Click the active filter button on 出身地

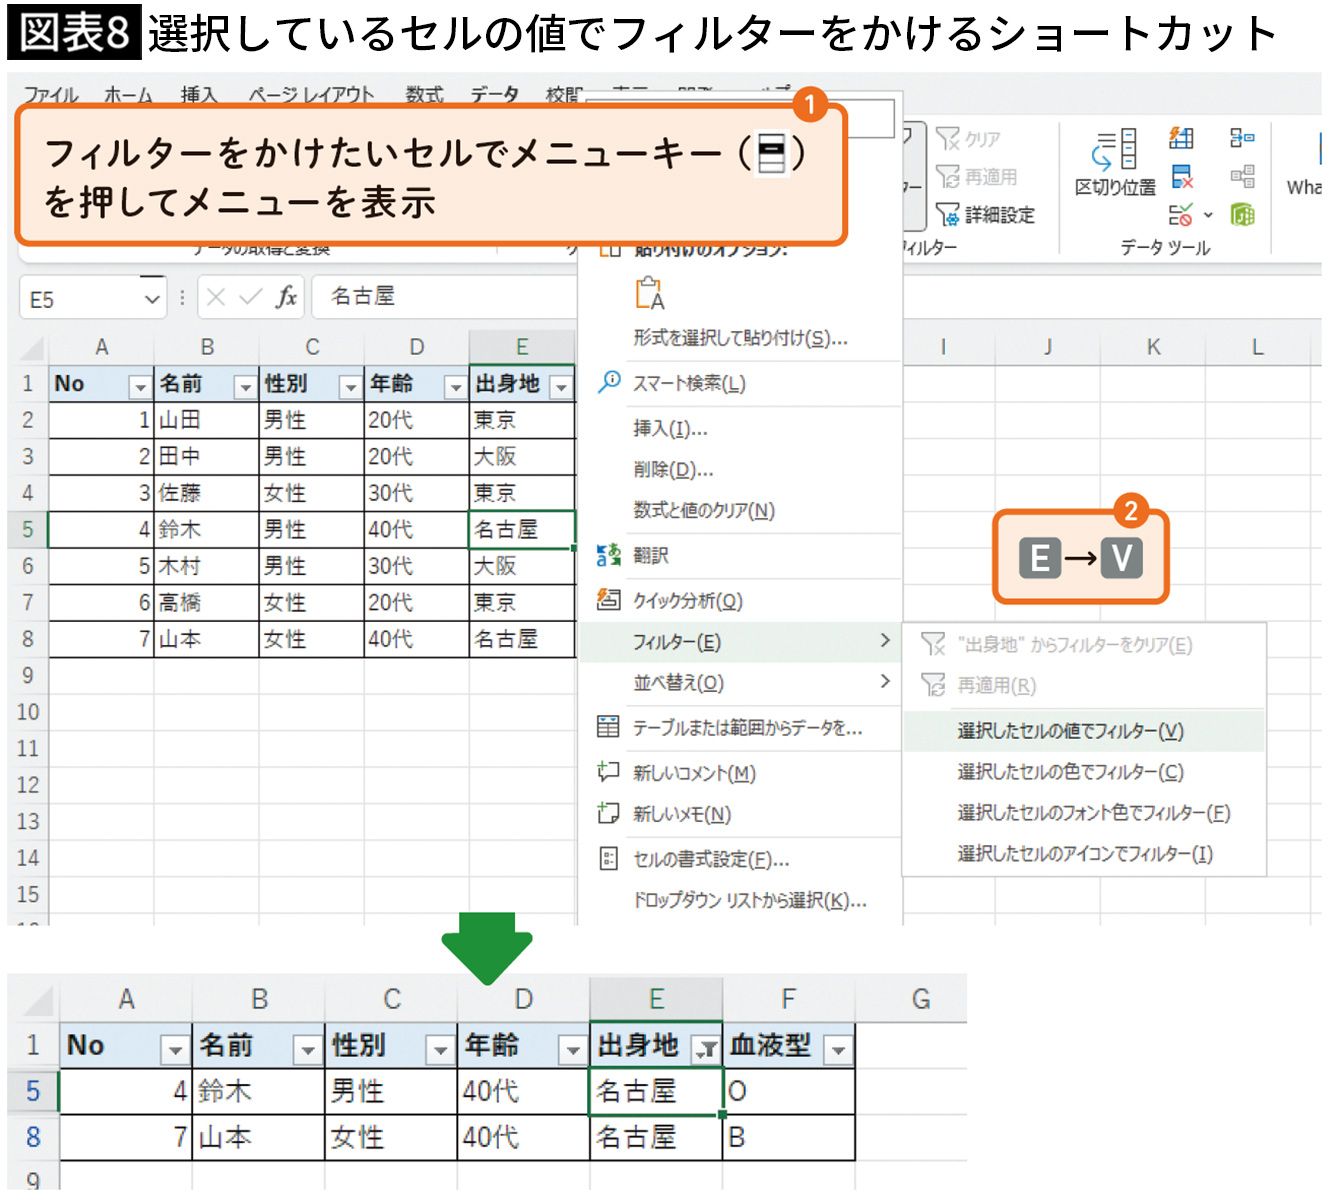point(706,1049)
